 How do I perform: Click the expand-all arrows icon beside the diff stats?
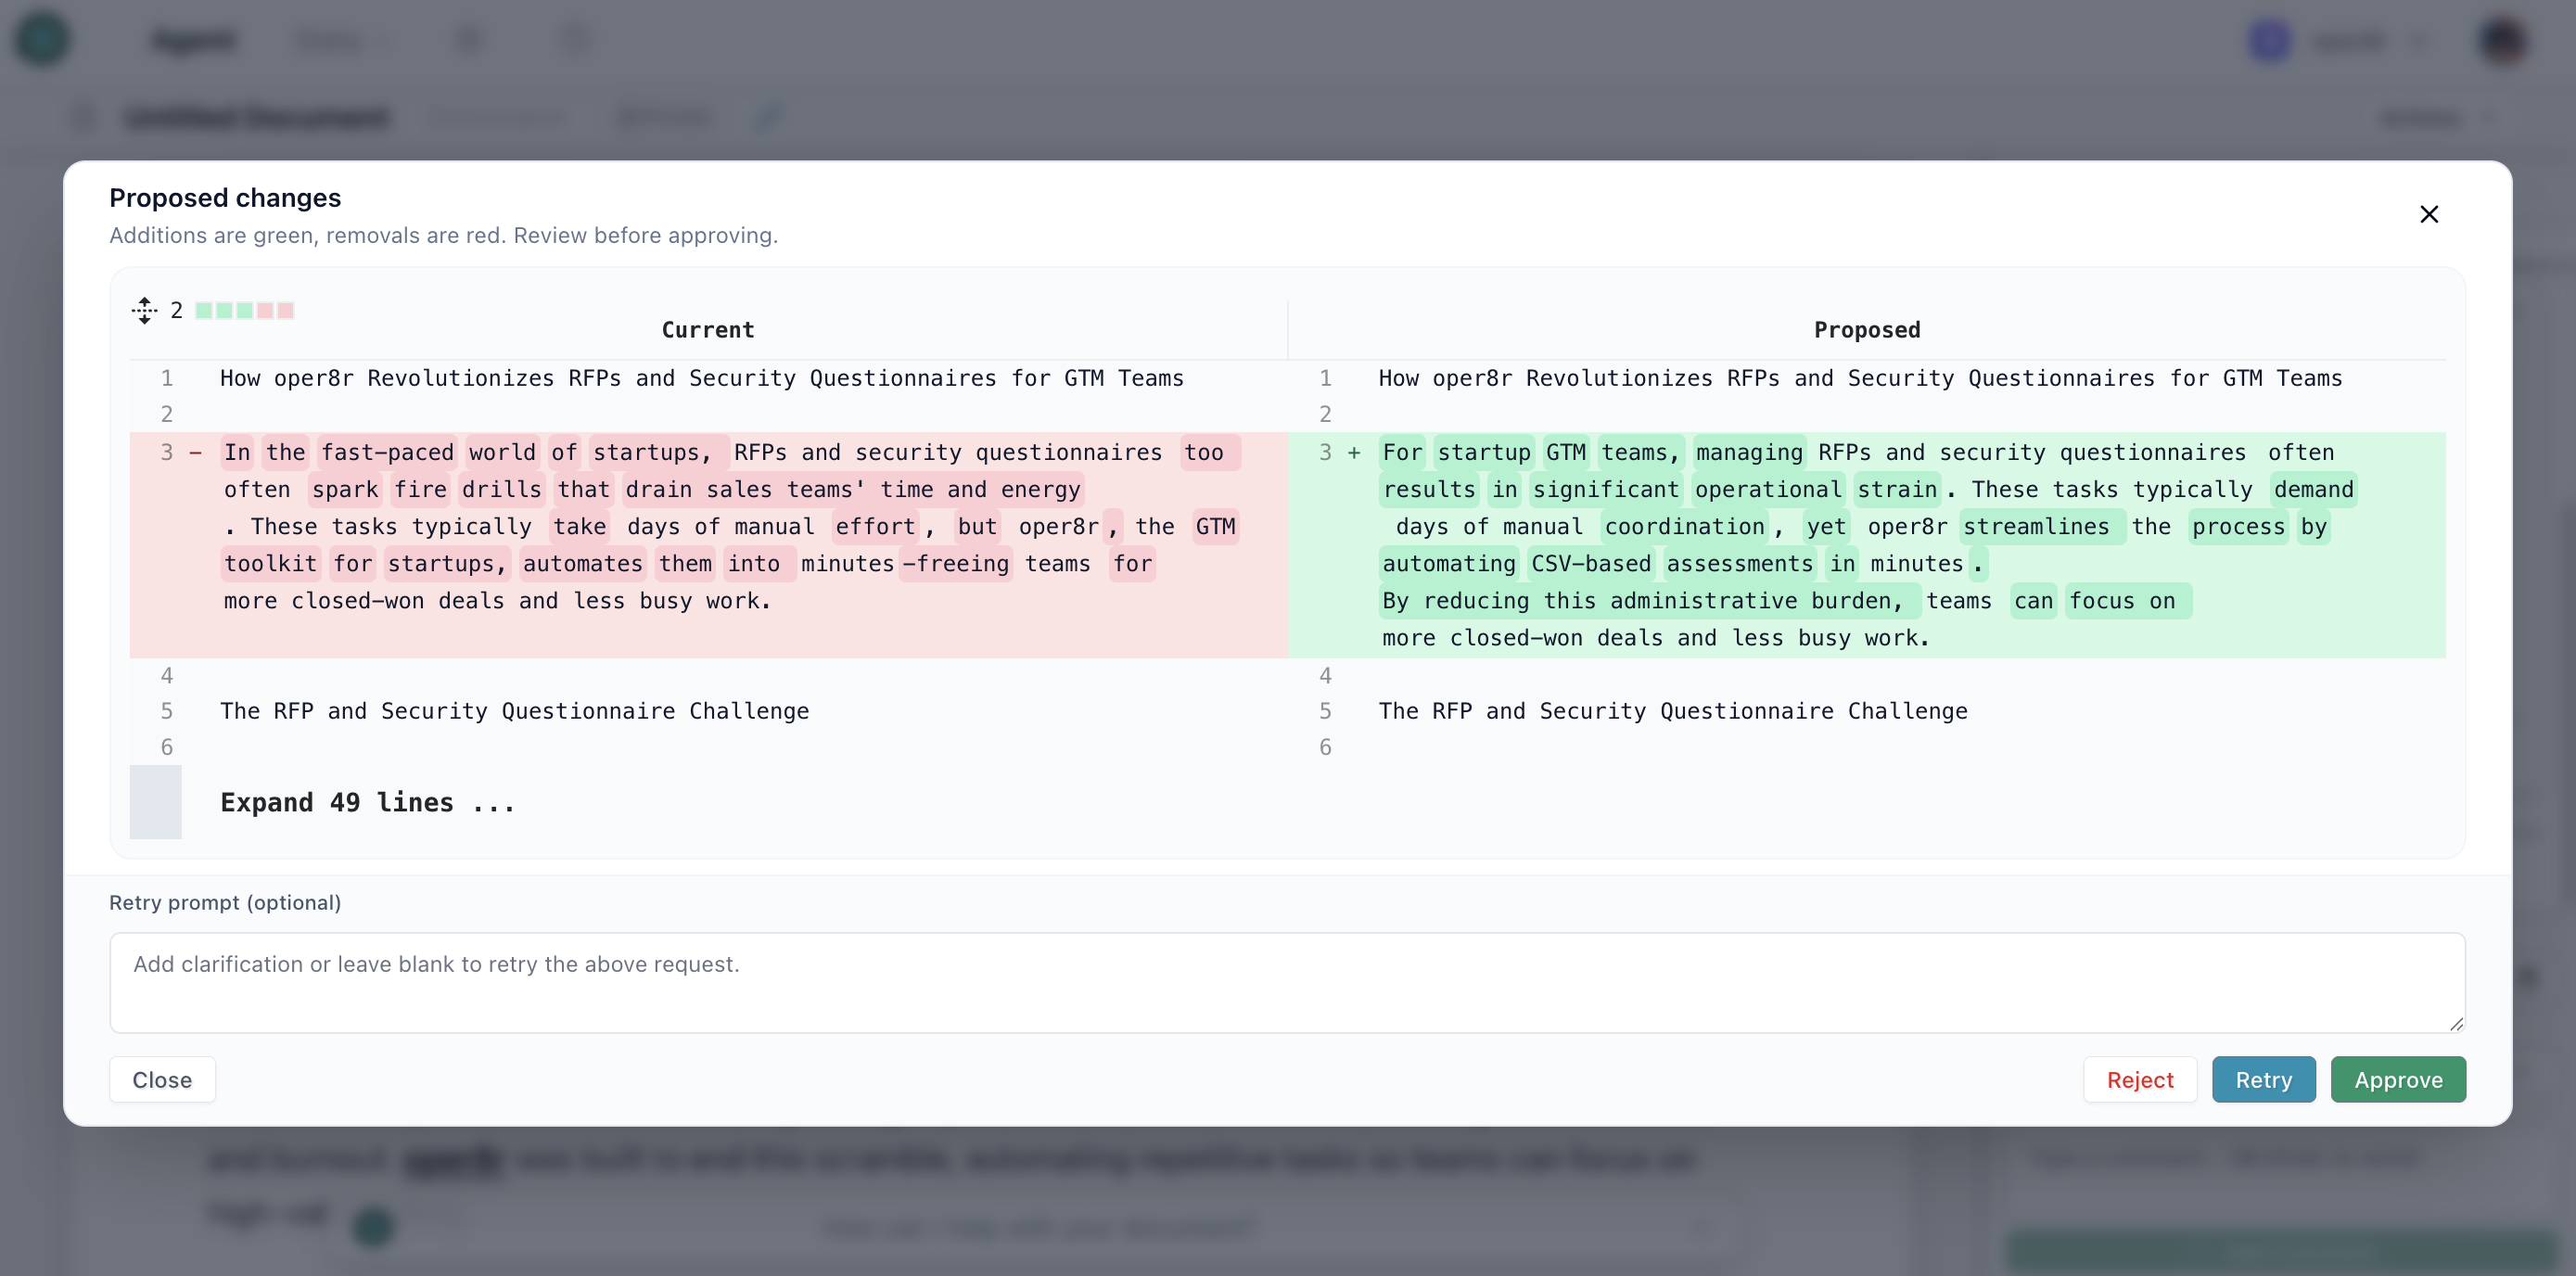coord(144,311)
